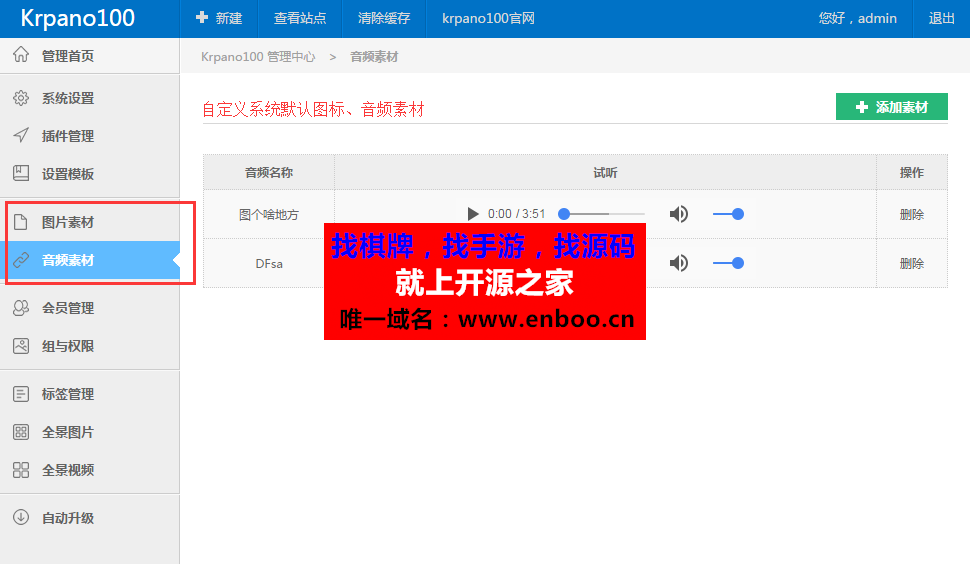The image size is (970, 564).
Task: Click audio name cell 图个啥地方
Action: tap(269, 215)
